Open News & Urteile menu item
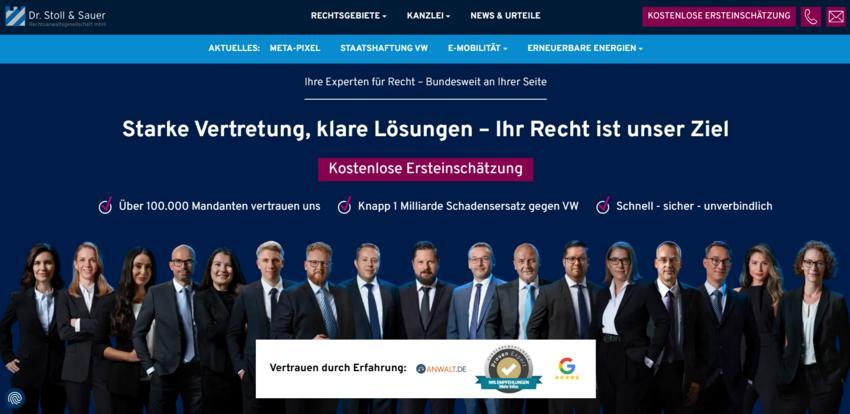 [505, 16]
